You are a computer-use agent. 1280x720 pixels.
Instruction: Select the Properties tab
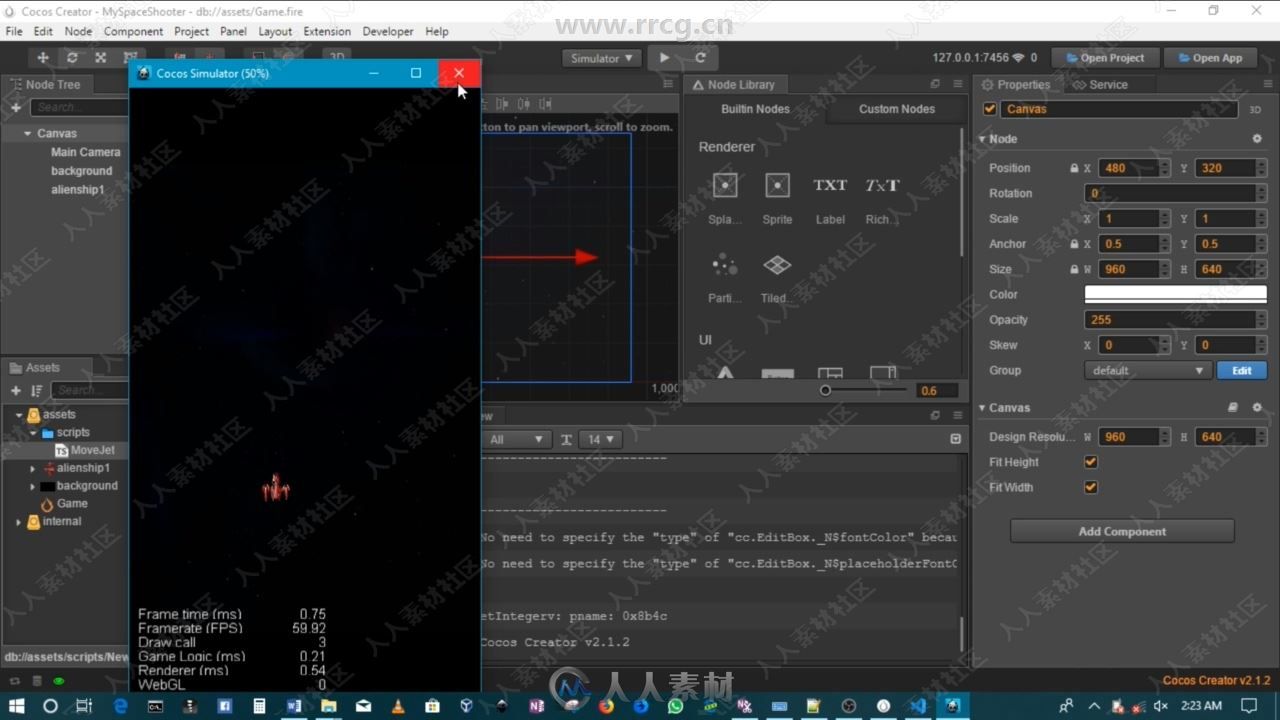pos(1015,85)
